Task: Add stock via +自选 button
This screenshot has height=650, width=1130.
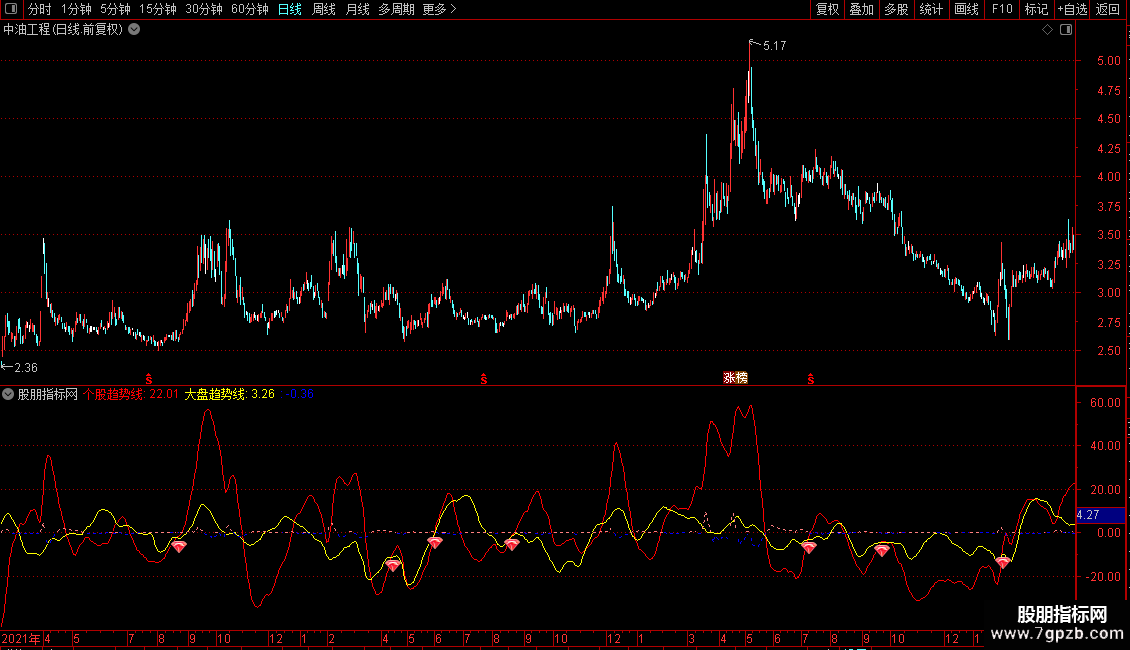Action: coord(1072,9)
